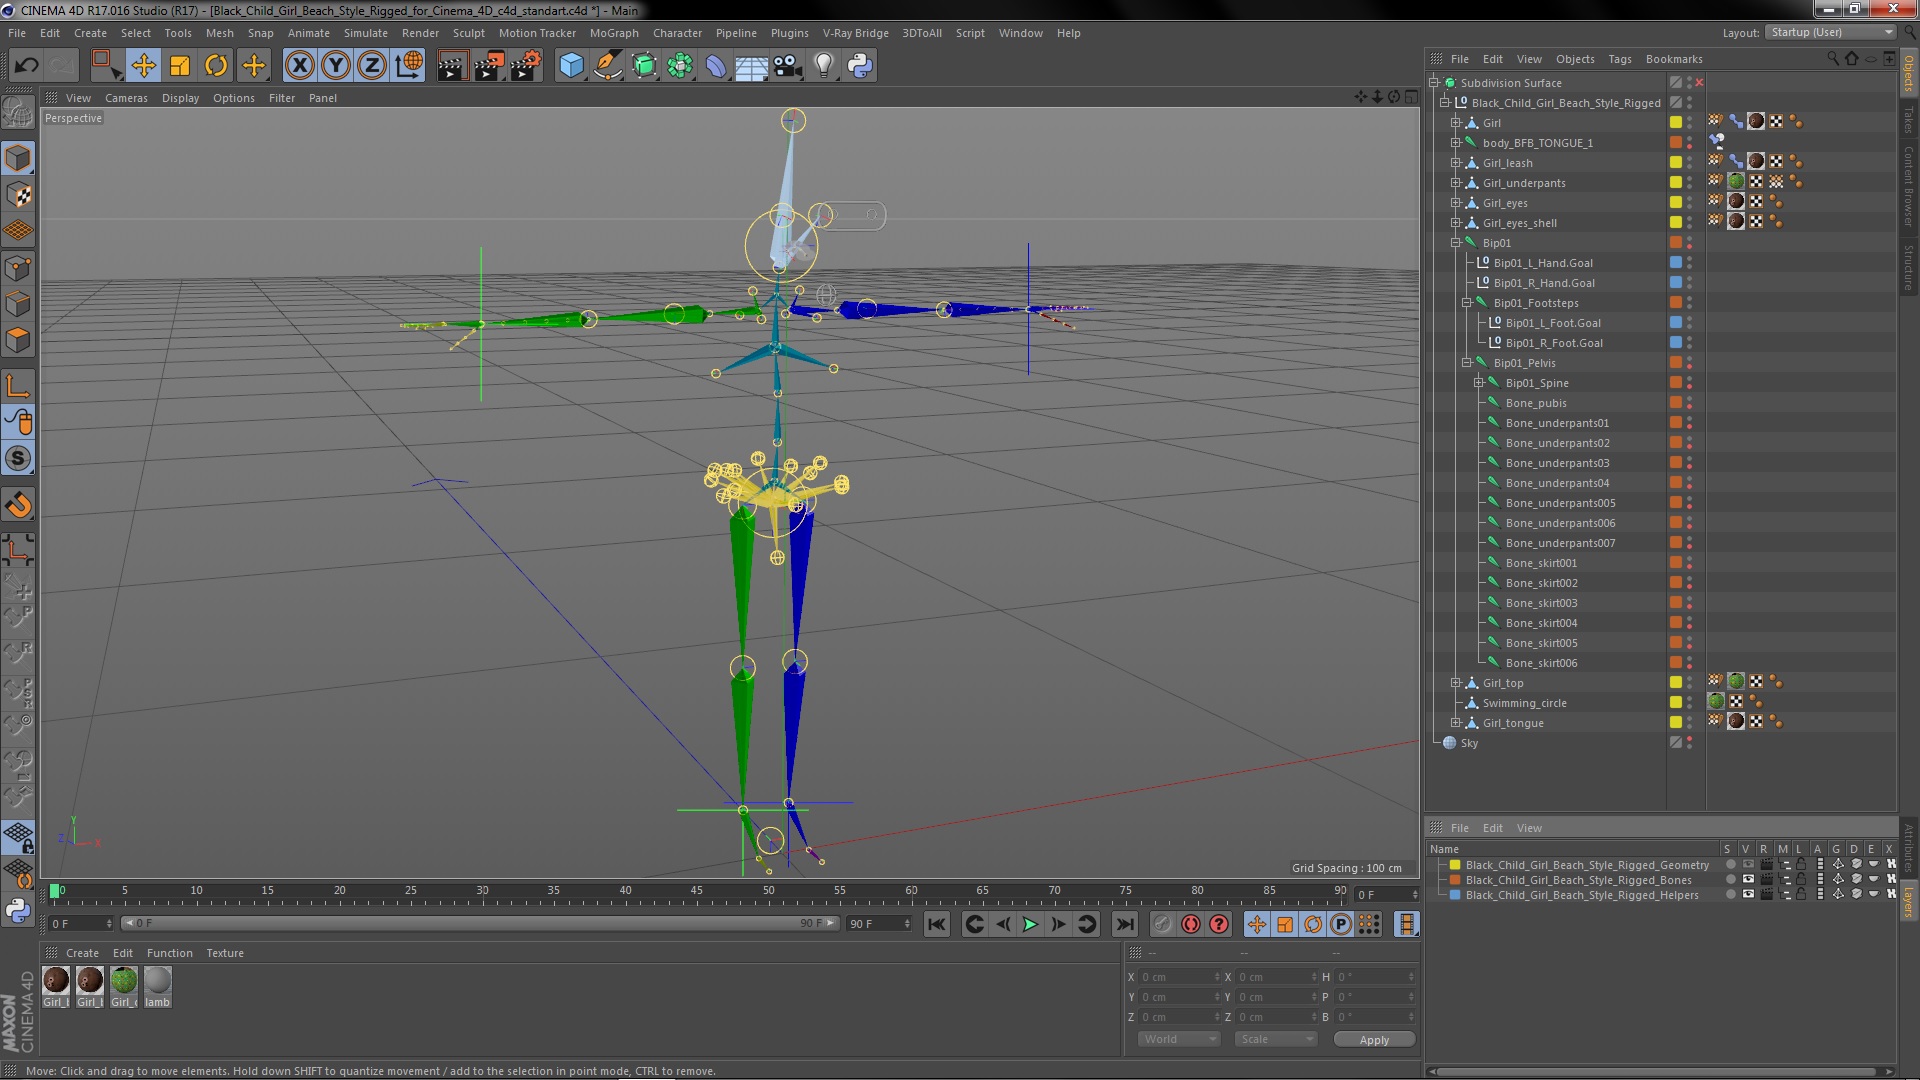Open the Scale mode dropdown
This screenshot has width=1920, height=1080.
1274,1039
